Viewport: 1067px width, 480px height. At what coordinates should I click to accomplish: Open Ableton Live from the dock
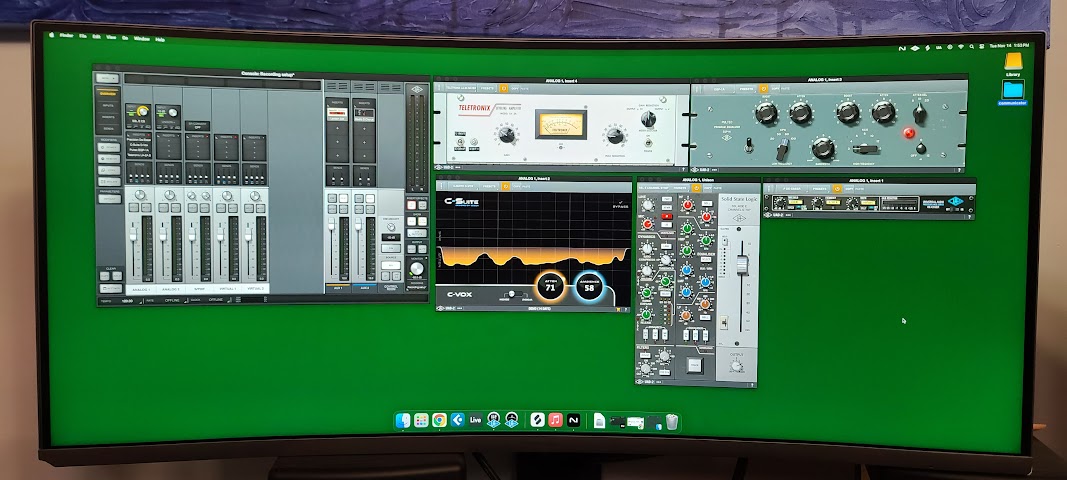coord(476,420)
